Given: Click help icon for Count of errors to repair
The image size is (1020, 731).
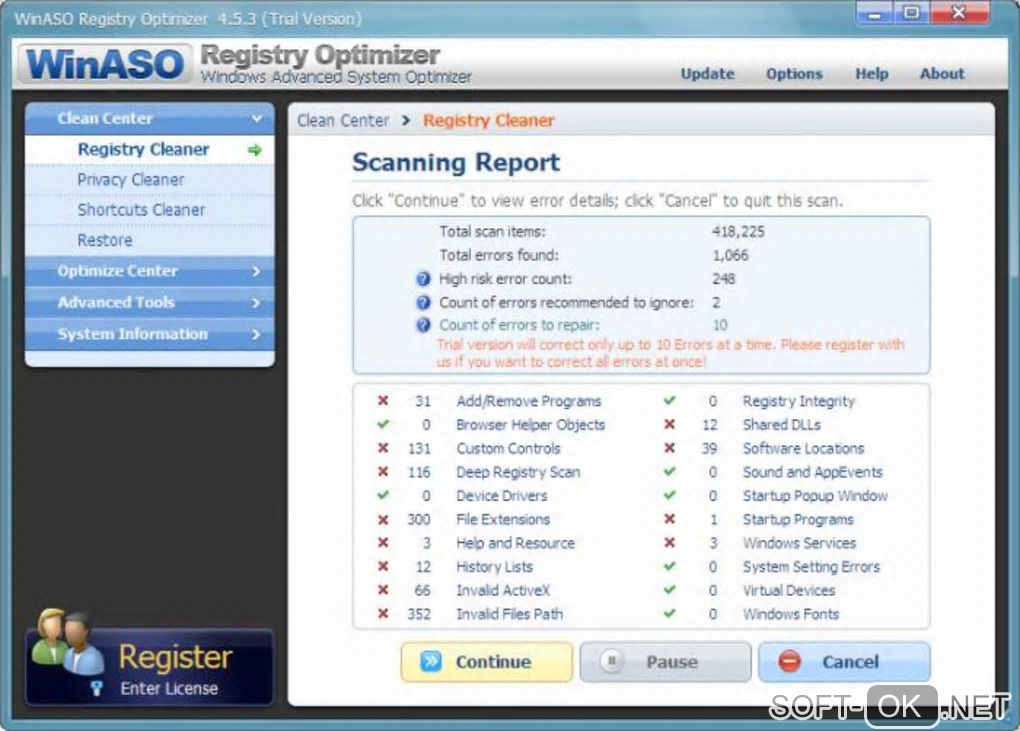Looking at the screenshot, I should (x=423, y=325).
